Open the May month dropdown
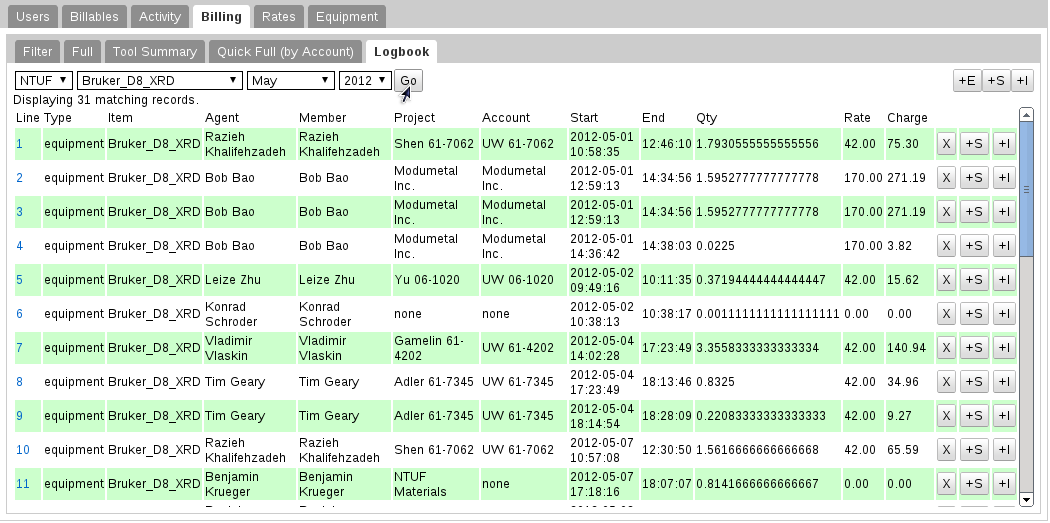The image size is (1050, 523). click(291, 80)
